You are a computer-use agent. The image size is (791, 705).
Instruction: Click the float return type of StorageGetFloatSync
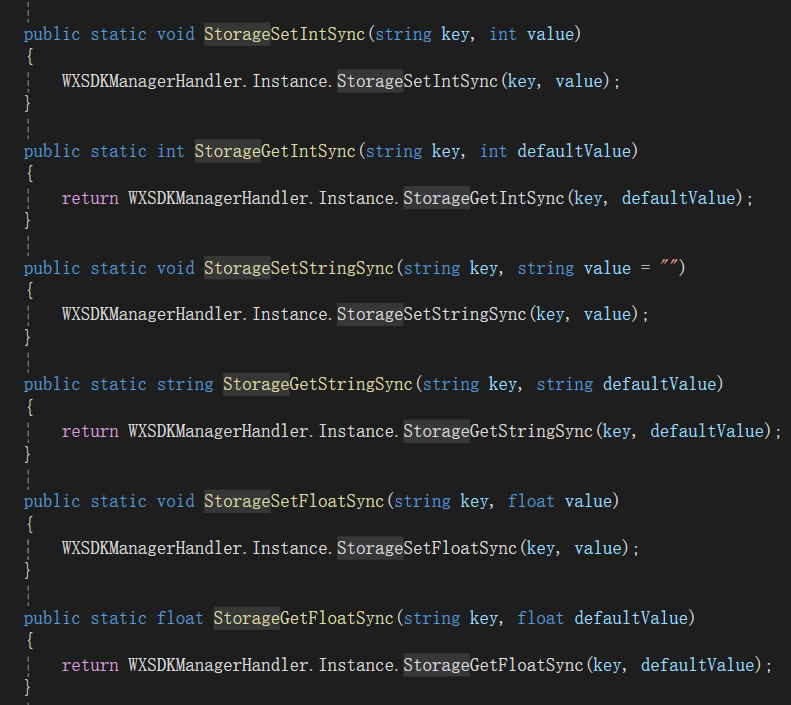click(x=180, y=618)
